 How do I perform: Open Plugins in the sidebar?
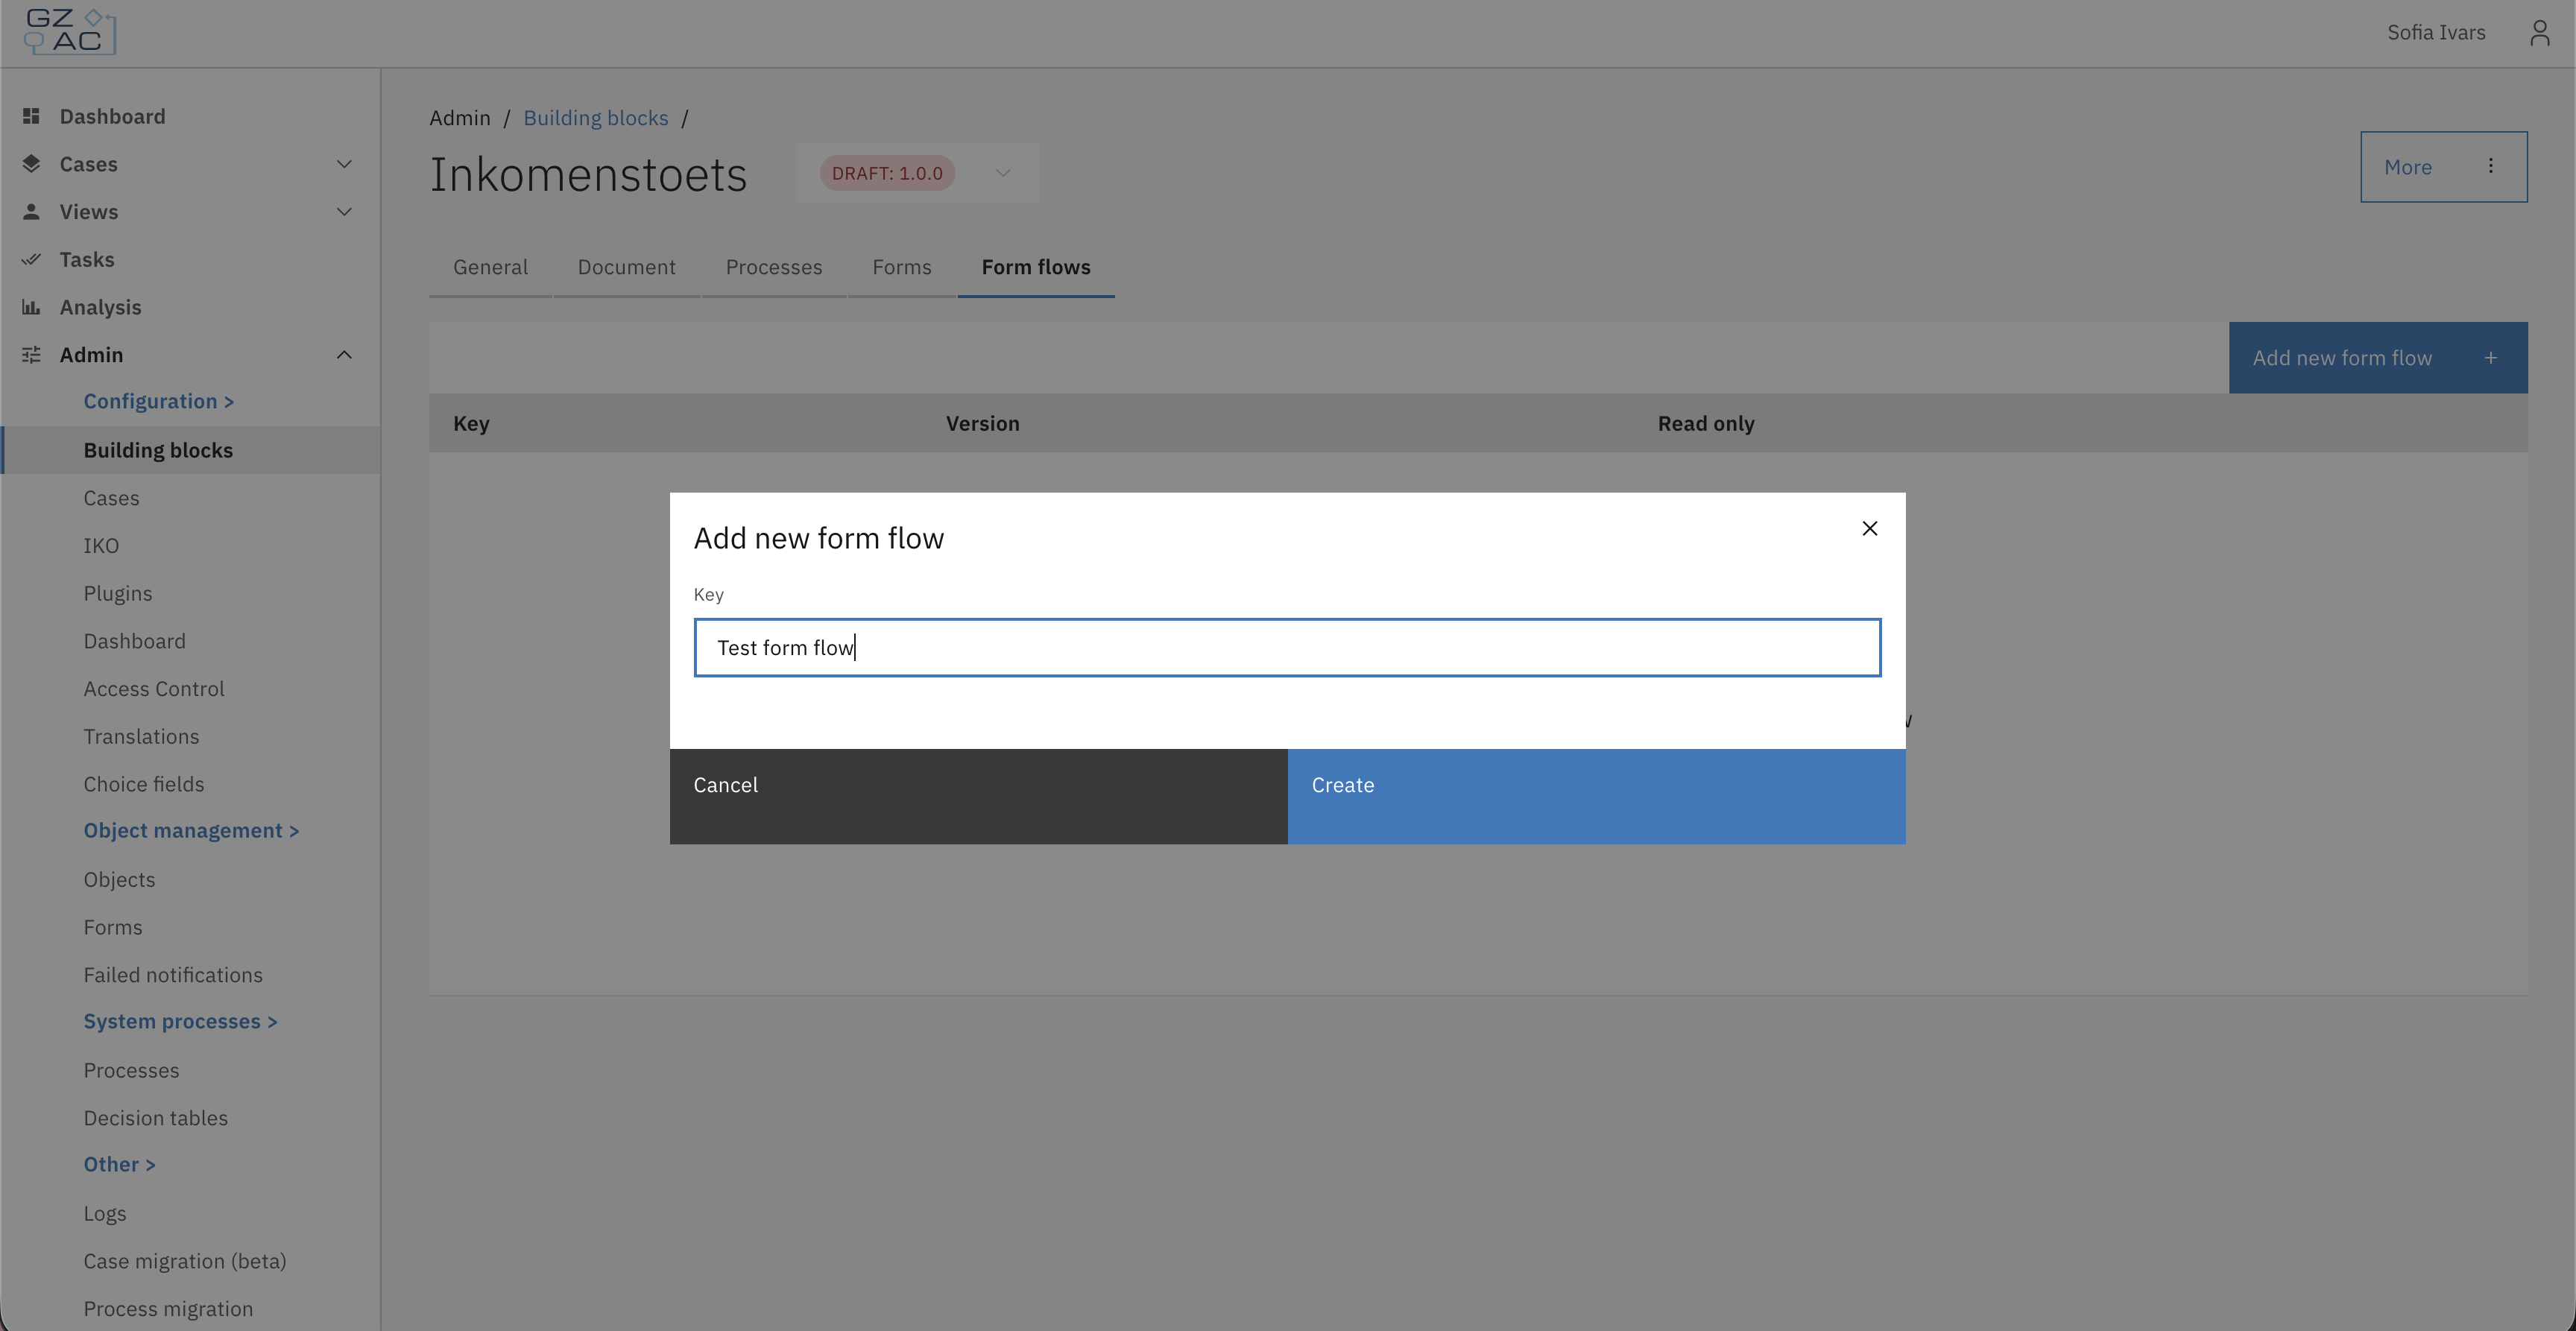pyautogui.click(x=118, y=593)
